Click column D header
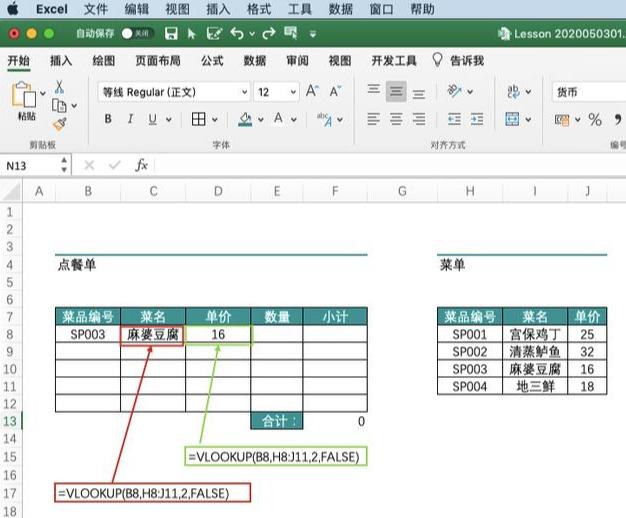626x518 pixels. [x=218, y=191]
